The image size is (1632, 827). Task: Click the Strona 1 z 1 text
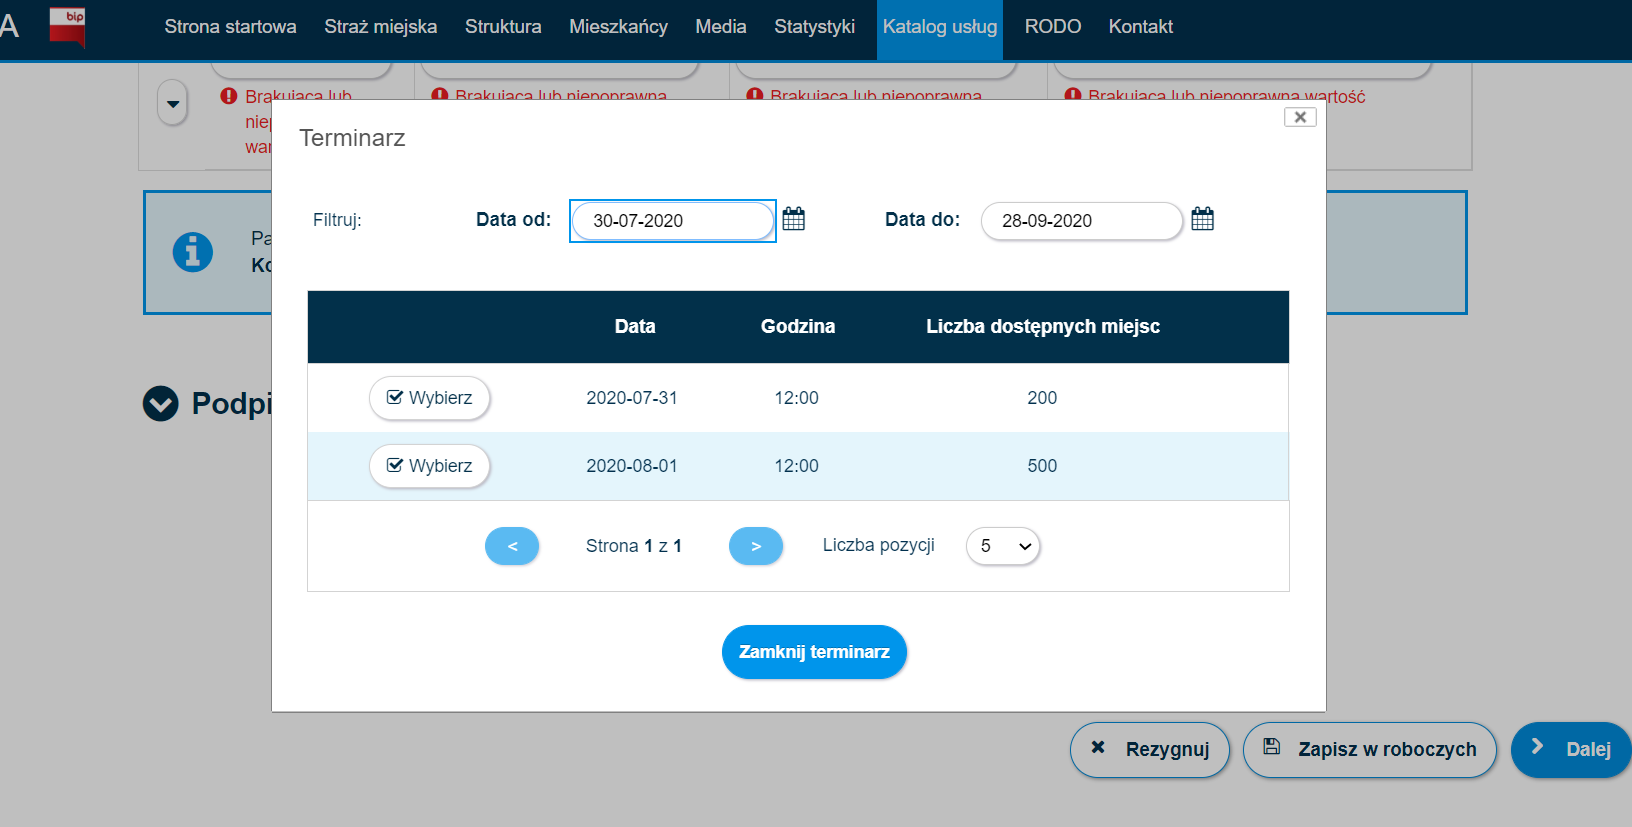tap(634, 546)
